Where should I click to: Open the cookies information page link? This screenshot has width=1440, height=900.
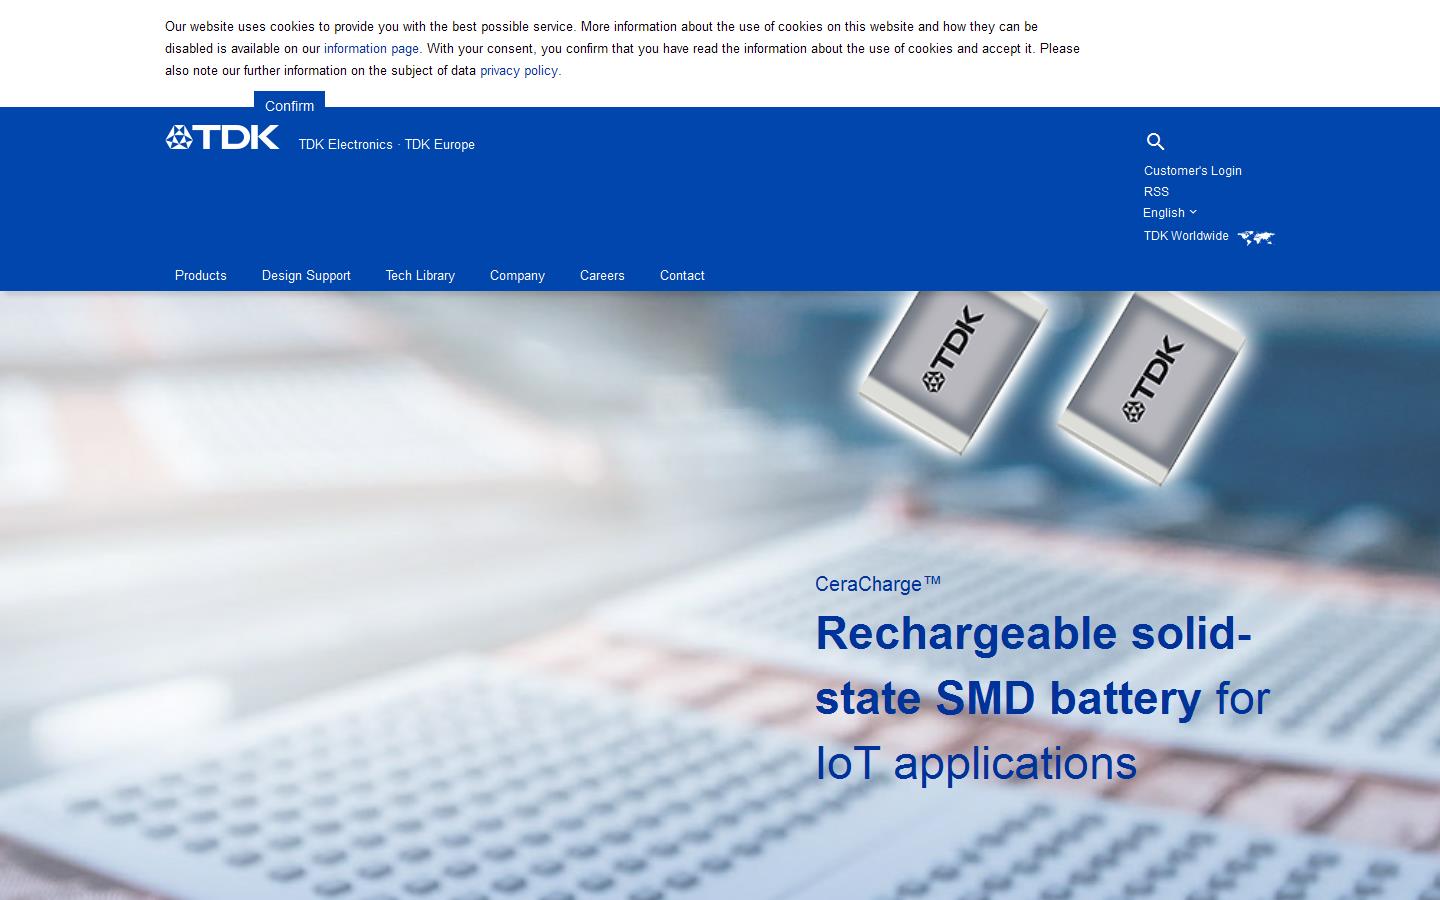click(x=371, y=48)
